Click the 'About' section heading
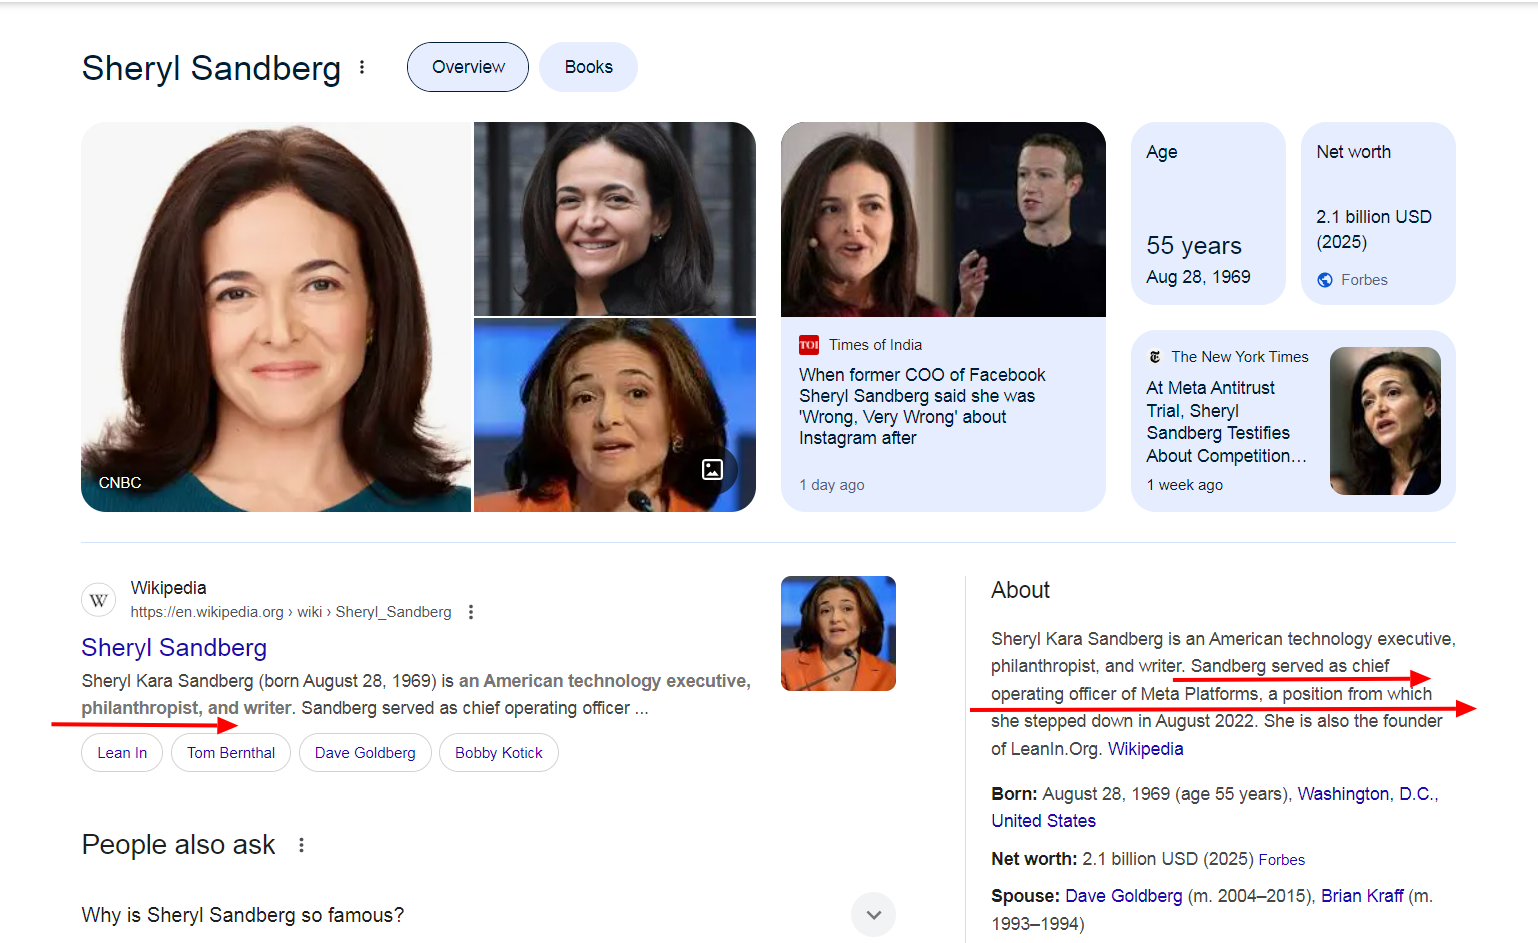This screenshot has width=1538, height=943. (1020, 590)
